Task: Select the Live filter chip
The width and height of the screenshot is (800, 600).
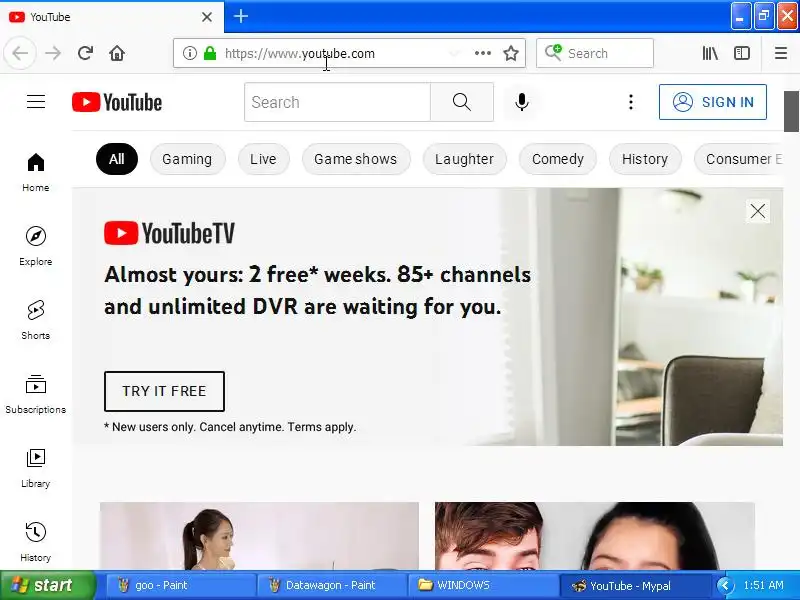Action: (x=263, y=159)
